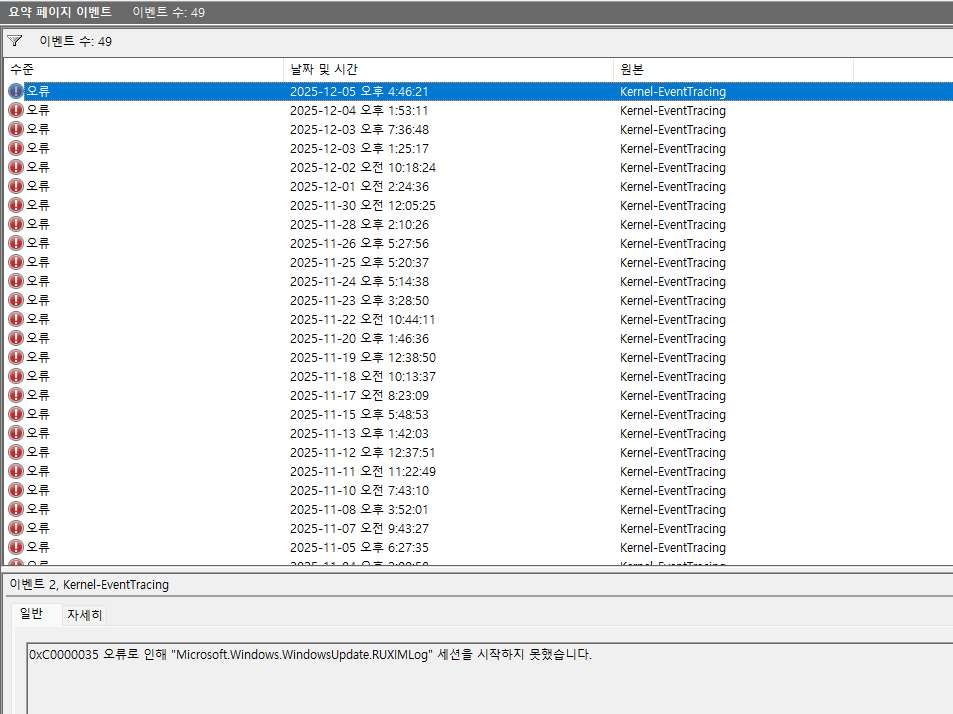Select the event dated 2025-12-03 오후 7:36:48
The image size is (953, 714).
358,129
